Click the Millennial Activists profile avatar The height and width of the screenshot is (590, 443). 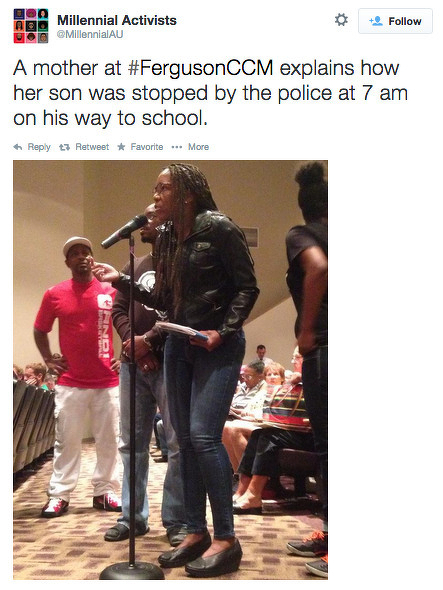[31, 26]
